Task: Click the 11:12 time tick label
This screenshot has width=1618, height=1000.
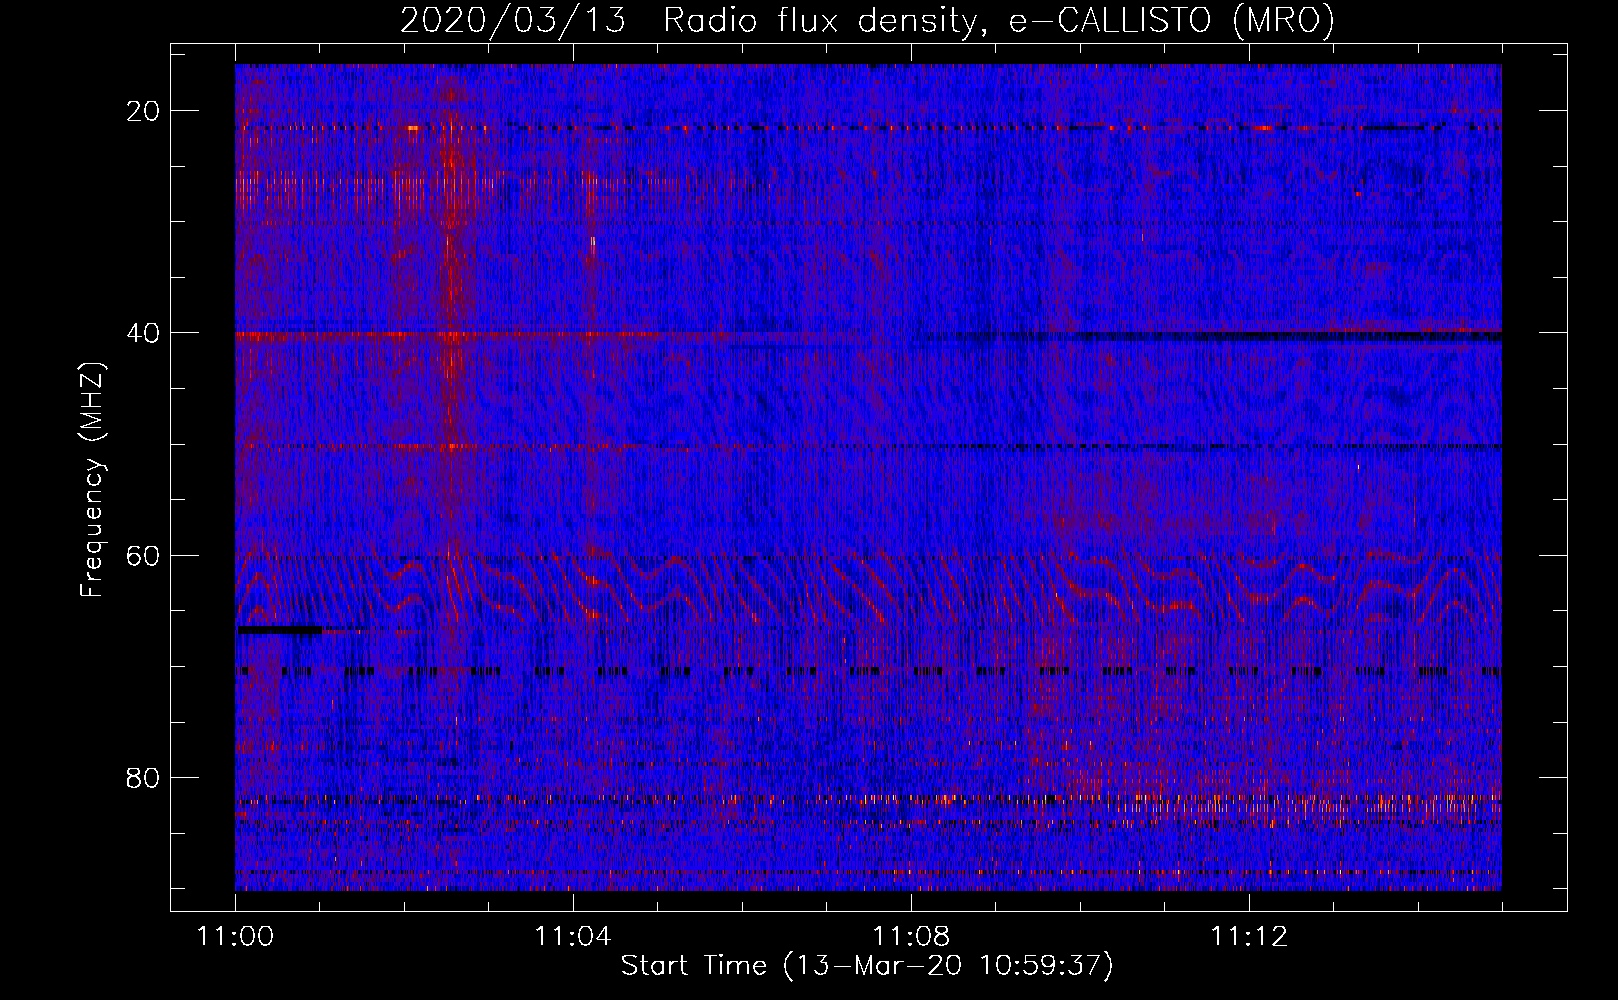Action: coord(1249,937)
